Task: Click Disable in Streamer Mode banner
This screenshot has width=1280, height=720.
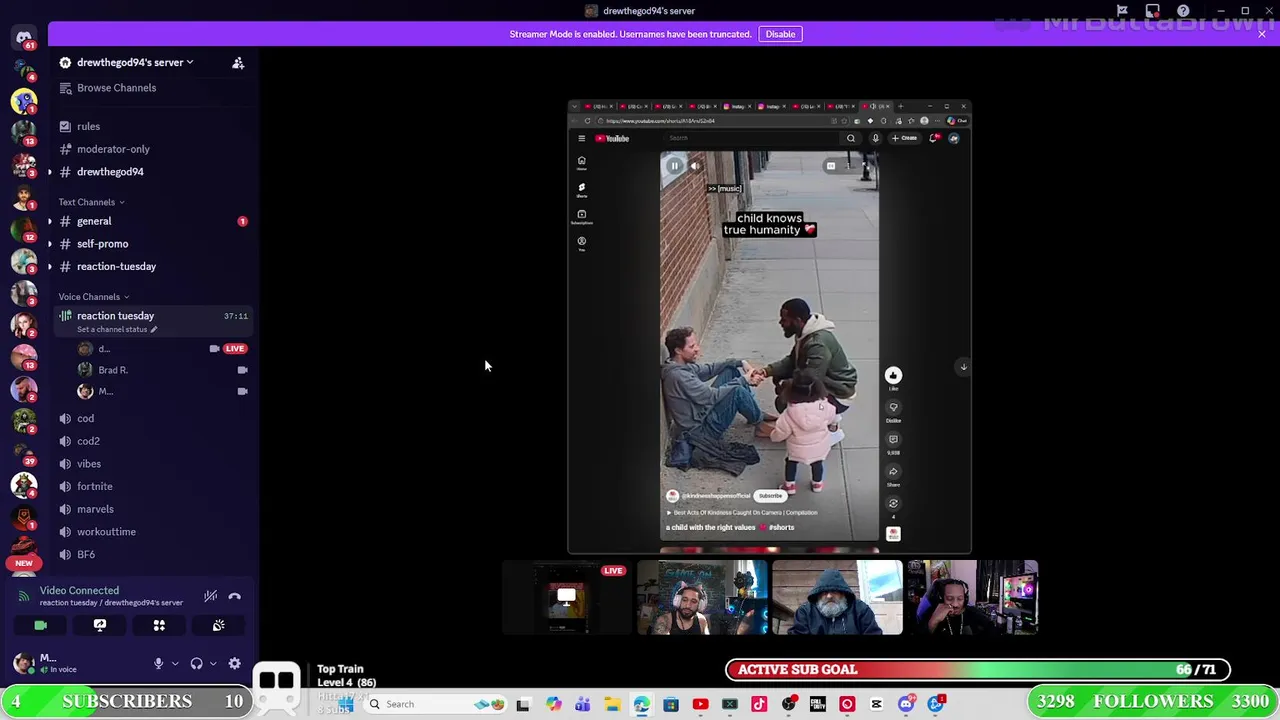Action: [780, 34]
